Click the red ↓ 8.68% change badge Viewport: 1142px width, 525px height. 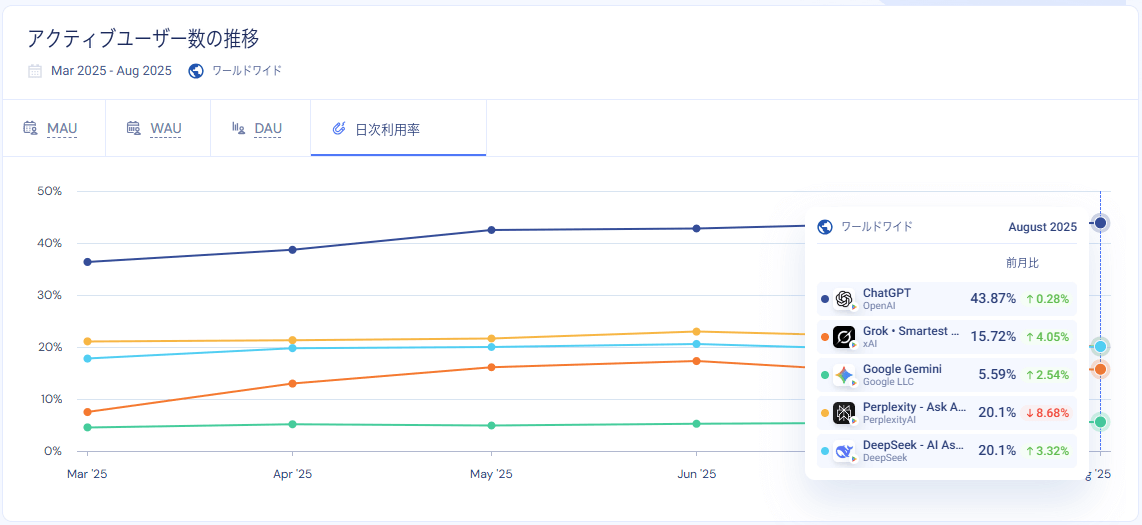1047,413
